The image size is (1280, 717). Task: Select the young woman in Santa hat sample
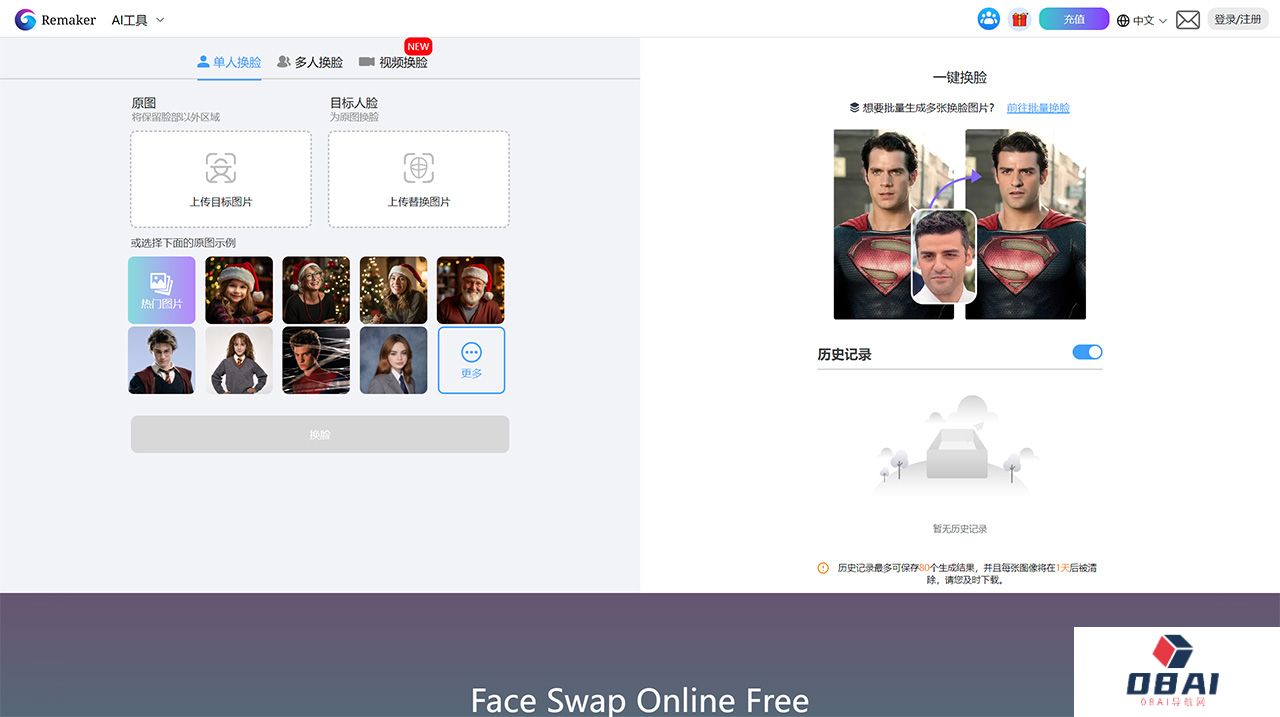tap(393, 290)
